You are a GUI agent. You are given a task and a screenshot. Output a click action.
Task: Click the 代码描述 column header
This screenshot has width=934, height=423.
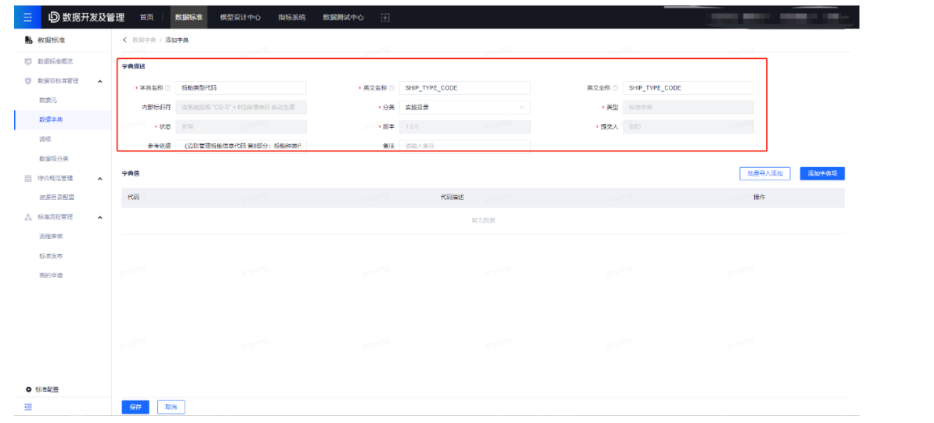[x=452, y=197]
